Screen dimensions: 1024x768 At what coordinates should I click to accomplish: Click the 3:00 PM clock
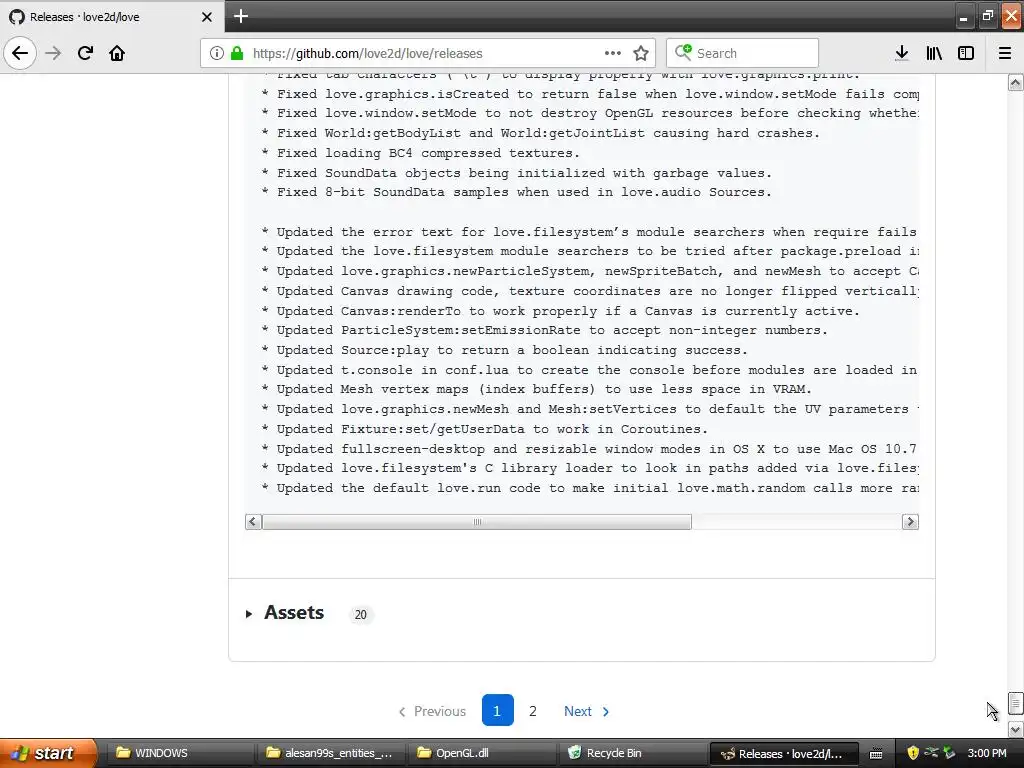987,753
